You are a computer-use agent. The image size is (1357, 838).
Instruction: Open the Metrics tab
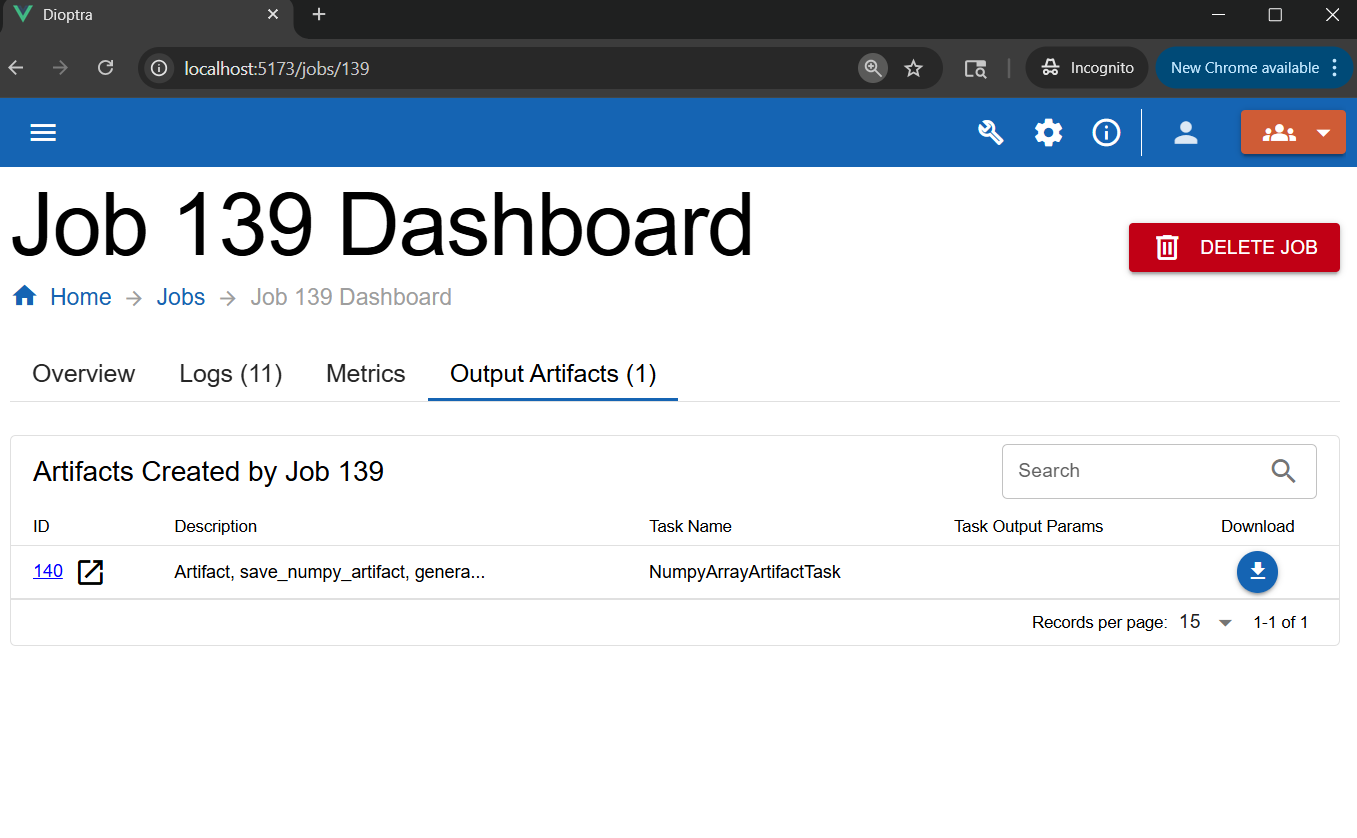(366, 374)
